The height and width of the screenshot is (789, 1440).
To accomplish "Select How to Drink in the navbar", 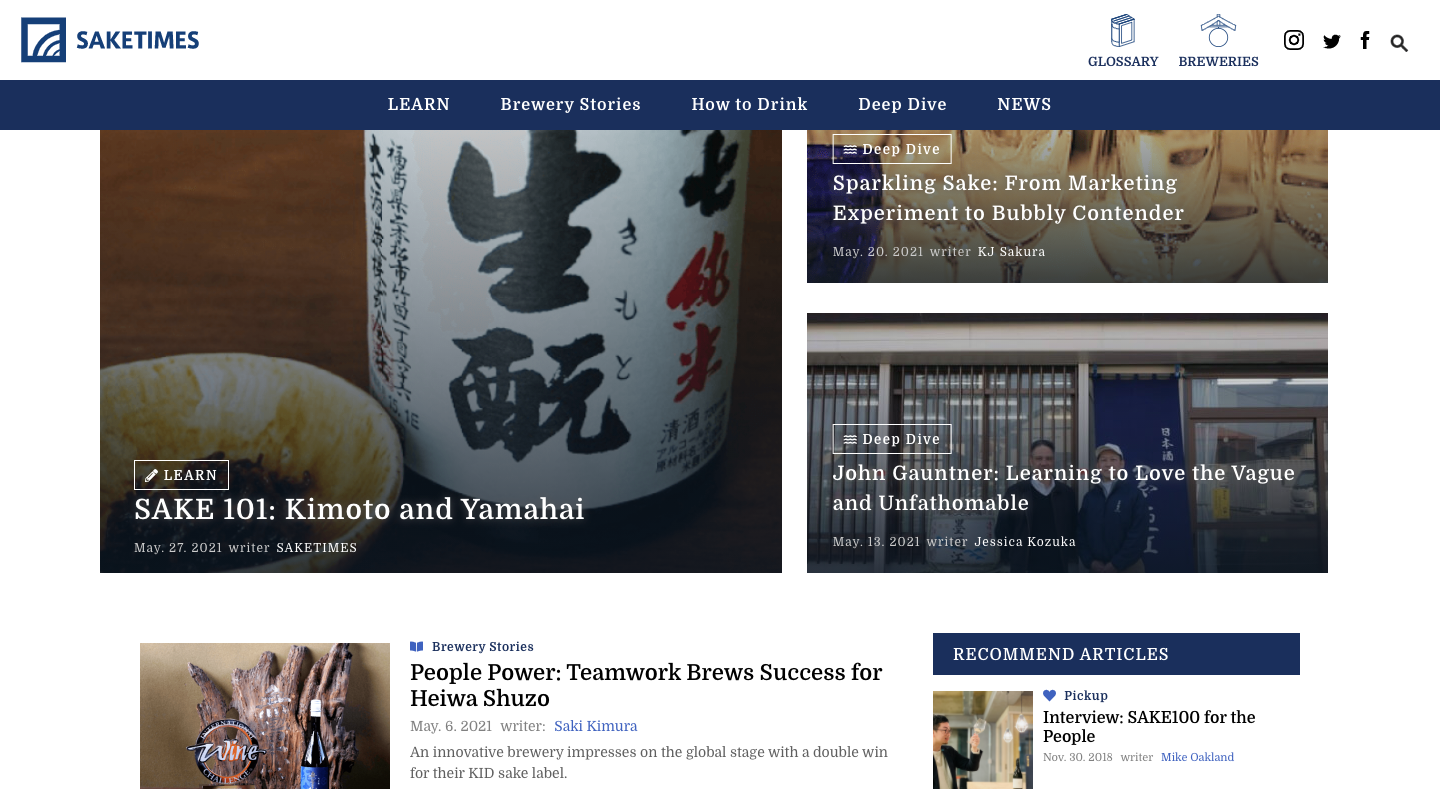I will point(749,104).
